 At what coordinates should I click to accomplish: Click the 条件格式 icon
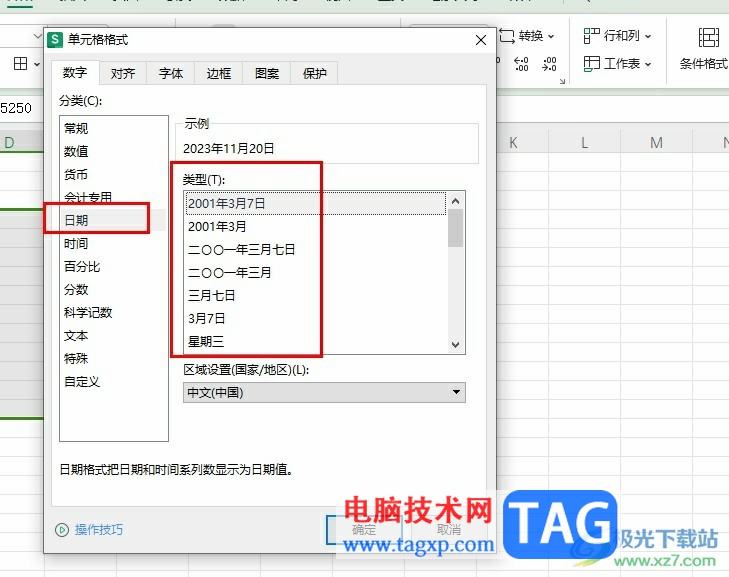[x=709, y=37]
